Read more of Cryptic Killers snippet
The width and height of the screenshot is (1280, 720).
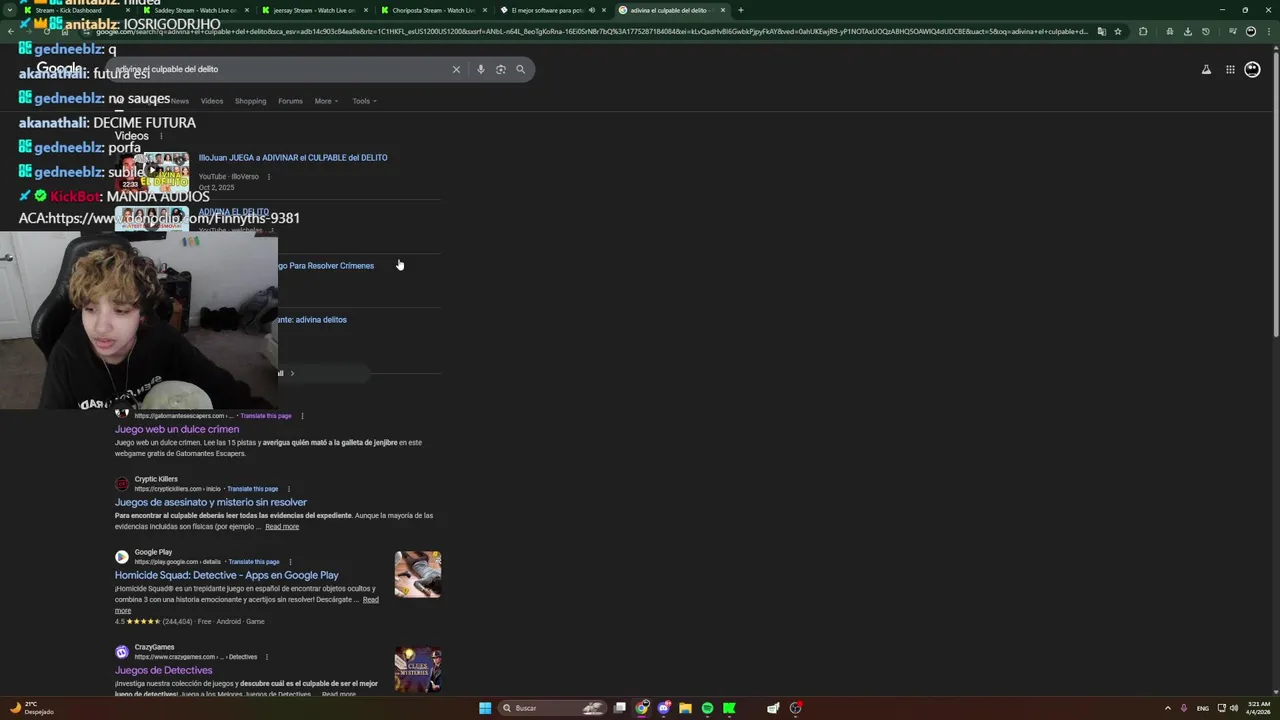pyautogui.click(x=282, y=527)
